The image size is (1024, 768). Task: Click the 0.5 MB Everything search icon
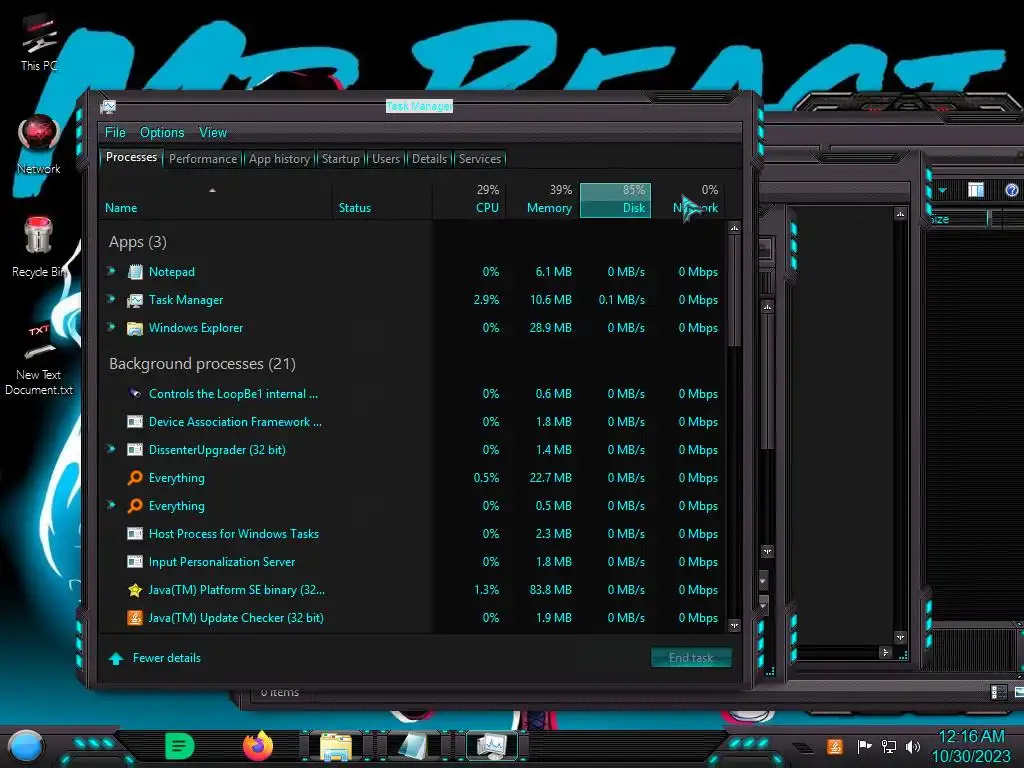point(135,506)
